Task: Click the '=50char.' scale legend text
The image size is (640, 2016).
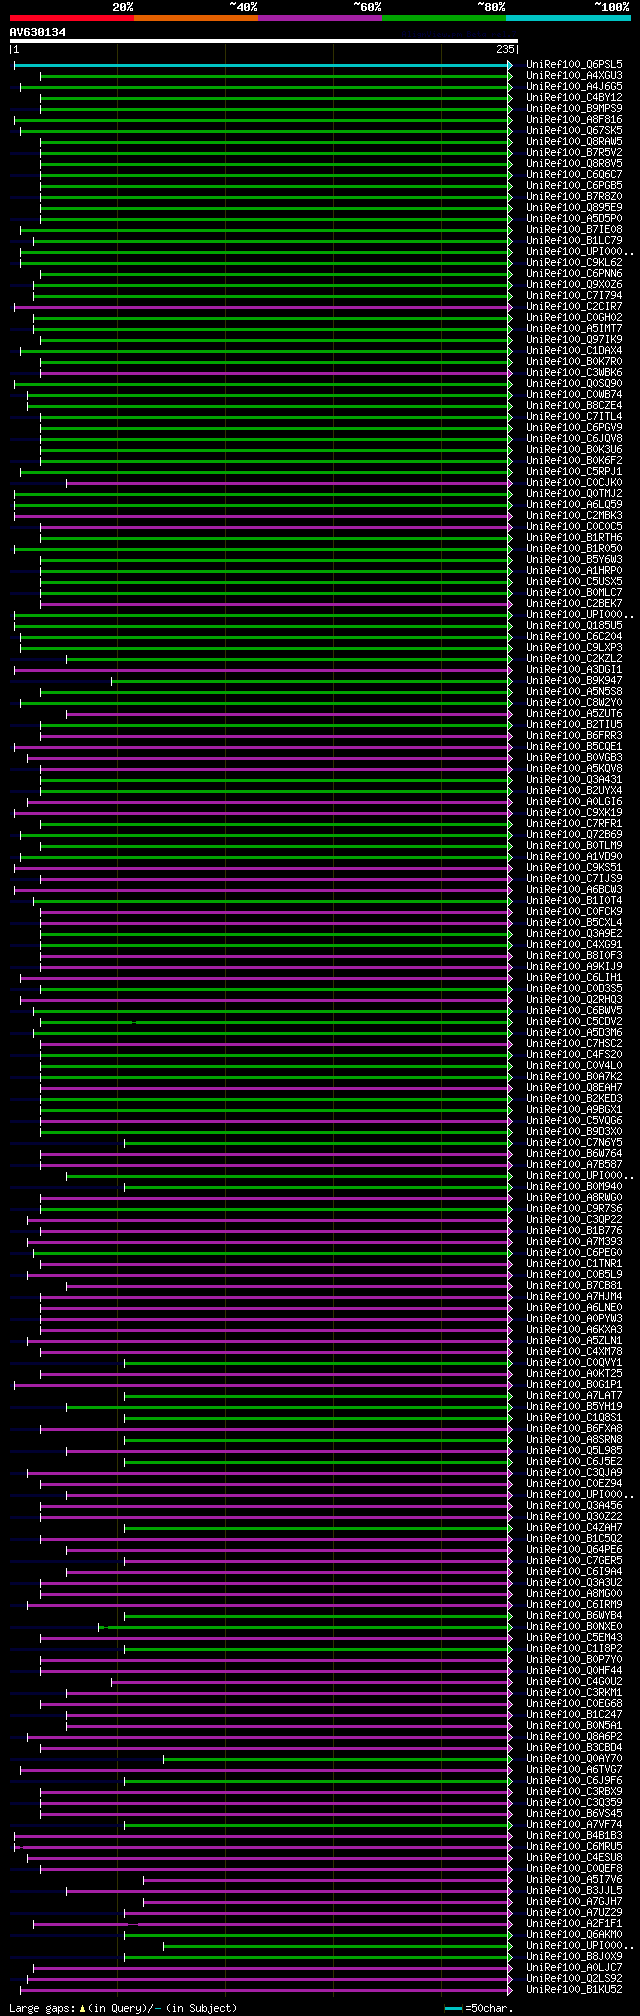Action: point(489,2008)
